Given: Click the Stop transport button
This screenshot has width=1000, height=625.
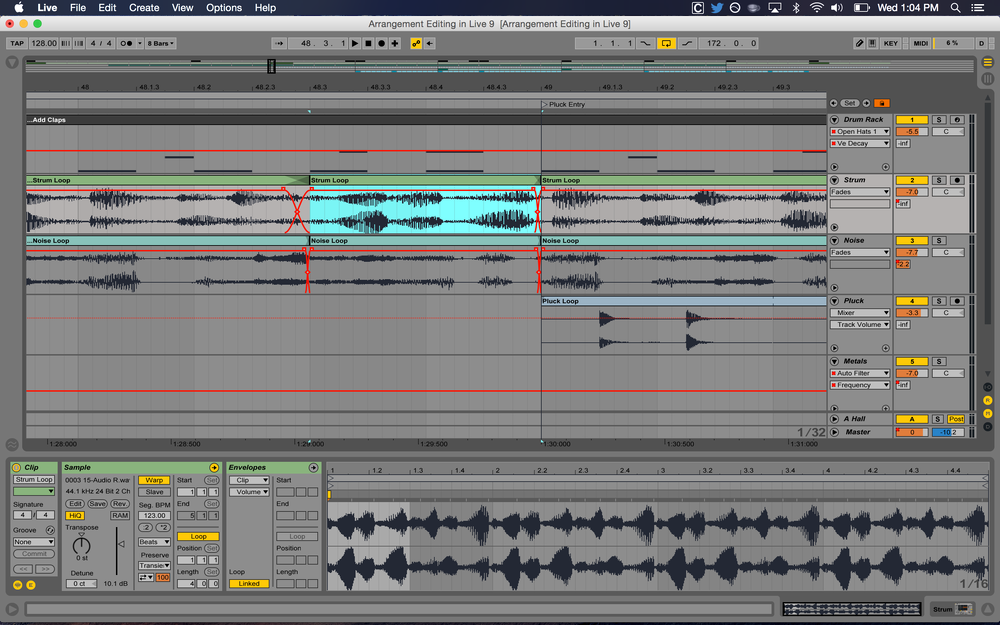Looking at the screenshot, I should [x=368, y=43].
